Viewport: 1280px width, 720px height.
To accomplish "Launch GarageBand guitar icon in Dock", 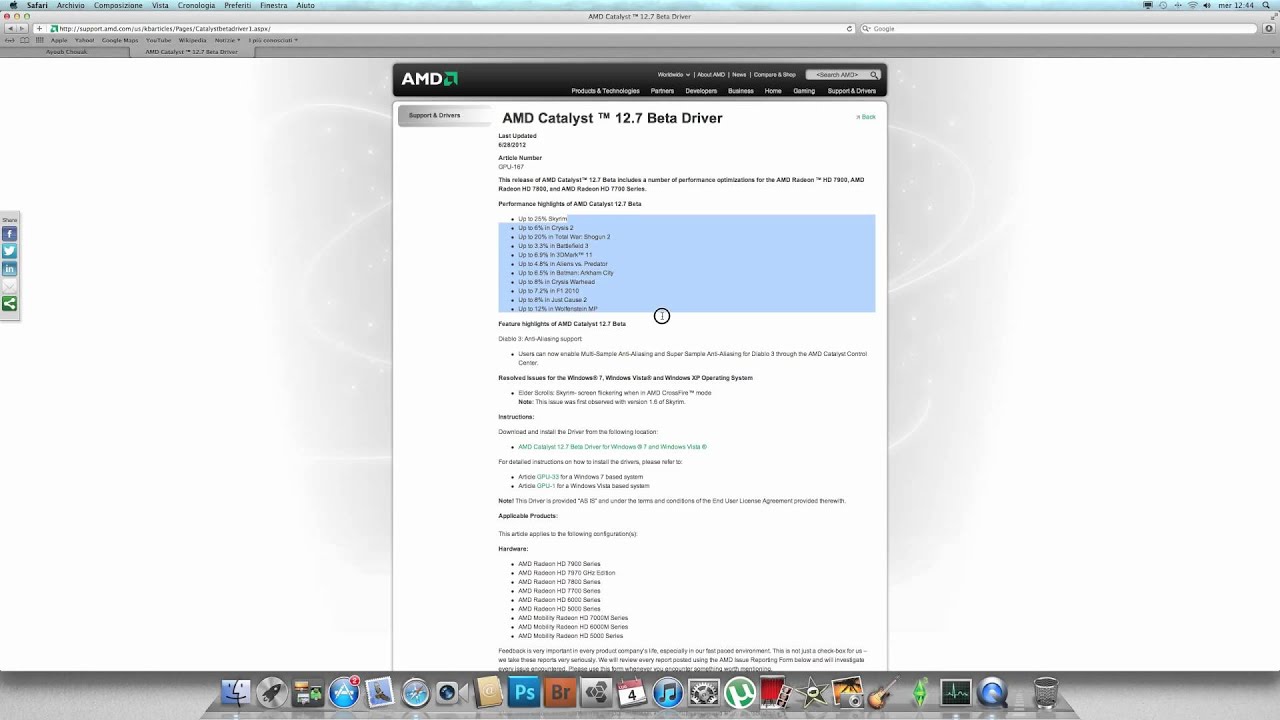I will pyautogui.click(x=884, y=692).
